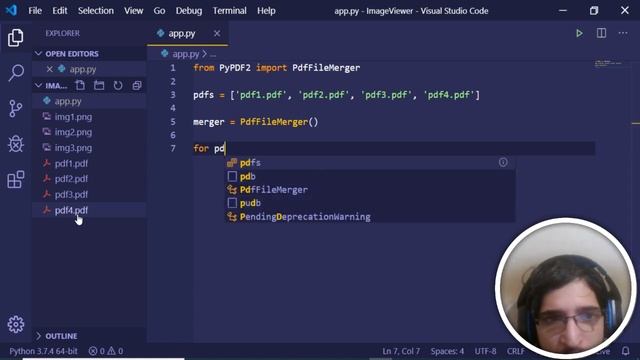
Task: Choose the pdb autocomplete suggestion
Action: tap(370, 176)
